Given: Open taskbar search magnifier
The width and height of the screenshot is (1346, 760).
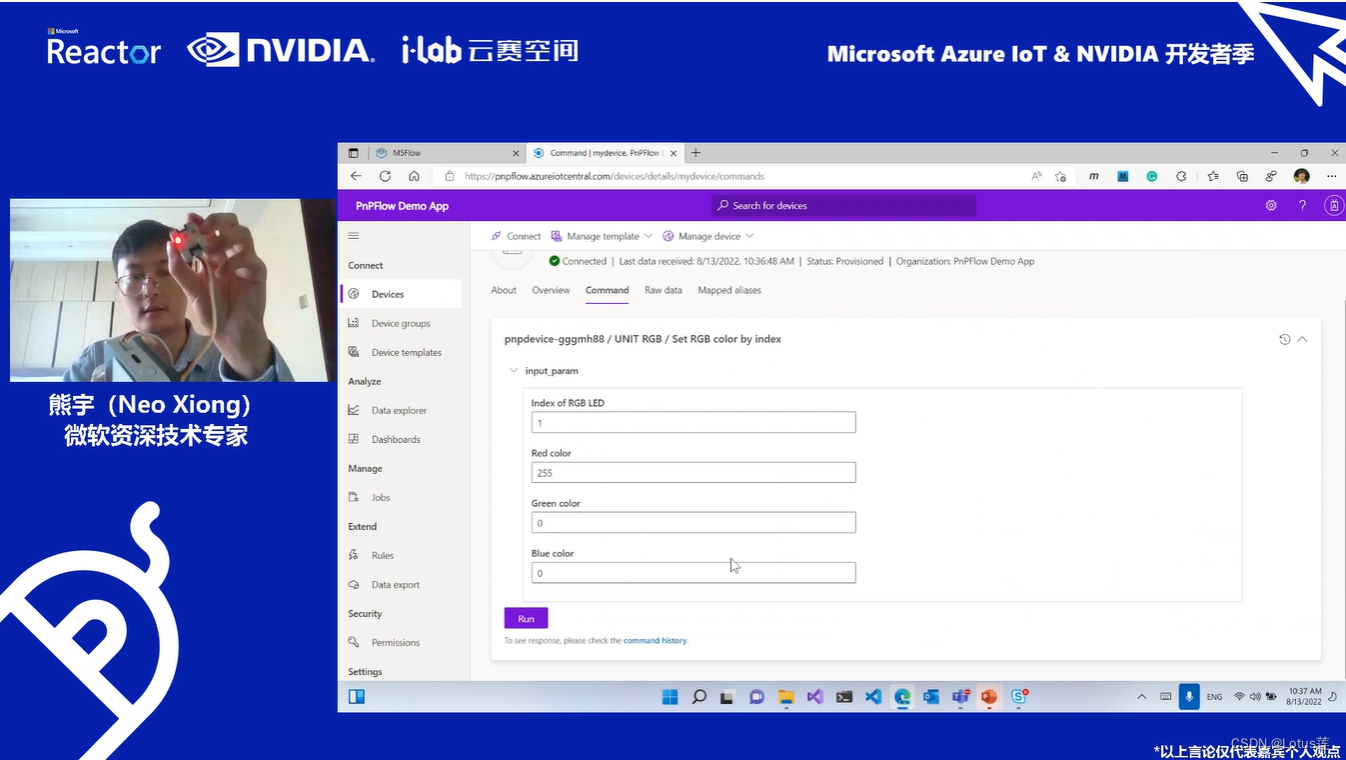Looking at the screenshot, I should click(699, 697).
